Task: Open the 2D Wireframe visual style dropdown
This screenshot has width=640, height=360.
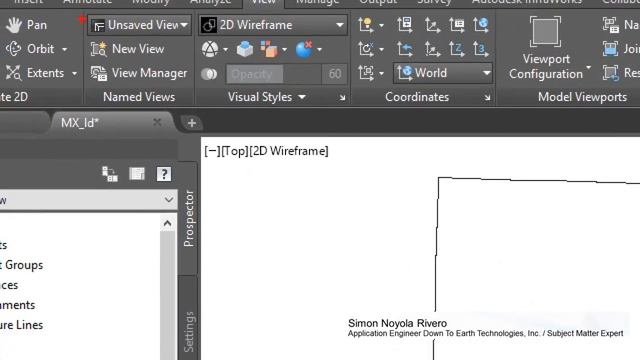Action: point(273,25)
